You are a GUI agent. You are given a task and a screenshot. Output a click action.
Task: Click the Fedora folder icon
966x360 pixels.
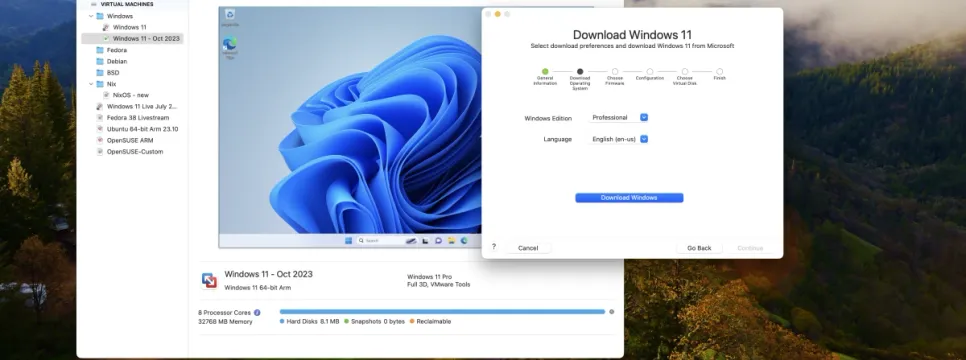tap(100, 50)
